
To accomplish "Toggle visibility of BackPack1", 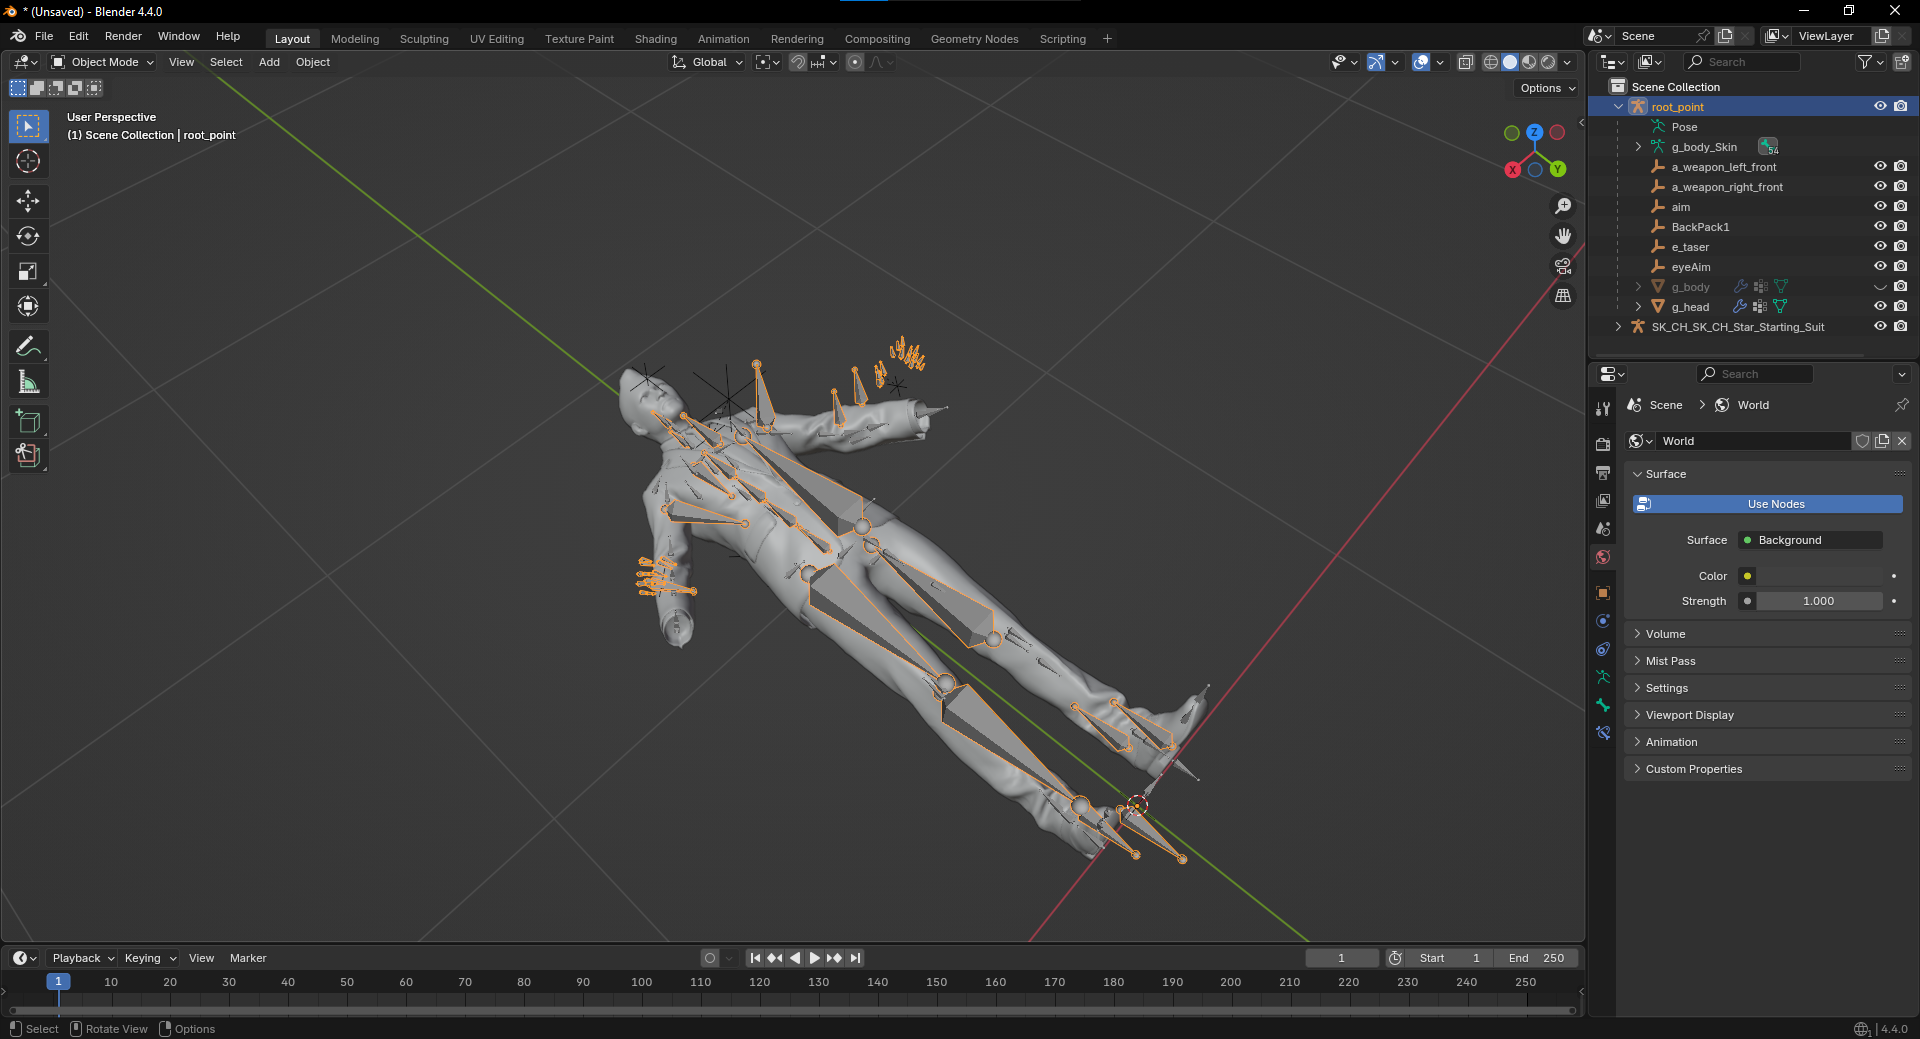I will (x=1880, y=227).
